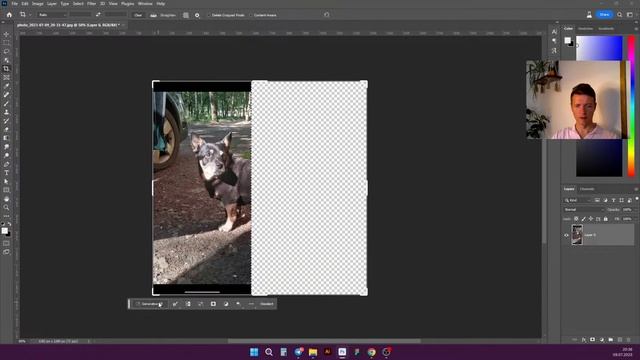The height and width of the screenshot is (360, 640).
Task: Click Clear button in options bar
Action: (x=138, y=15)
